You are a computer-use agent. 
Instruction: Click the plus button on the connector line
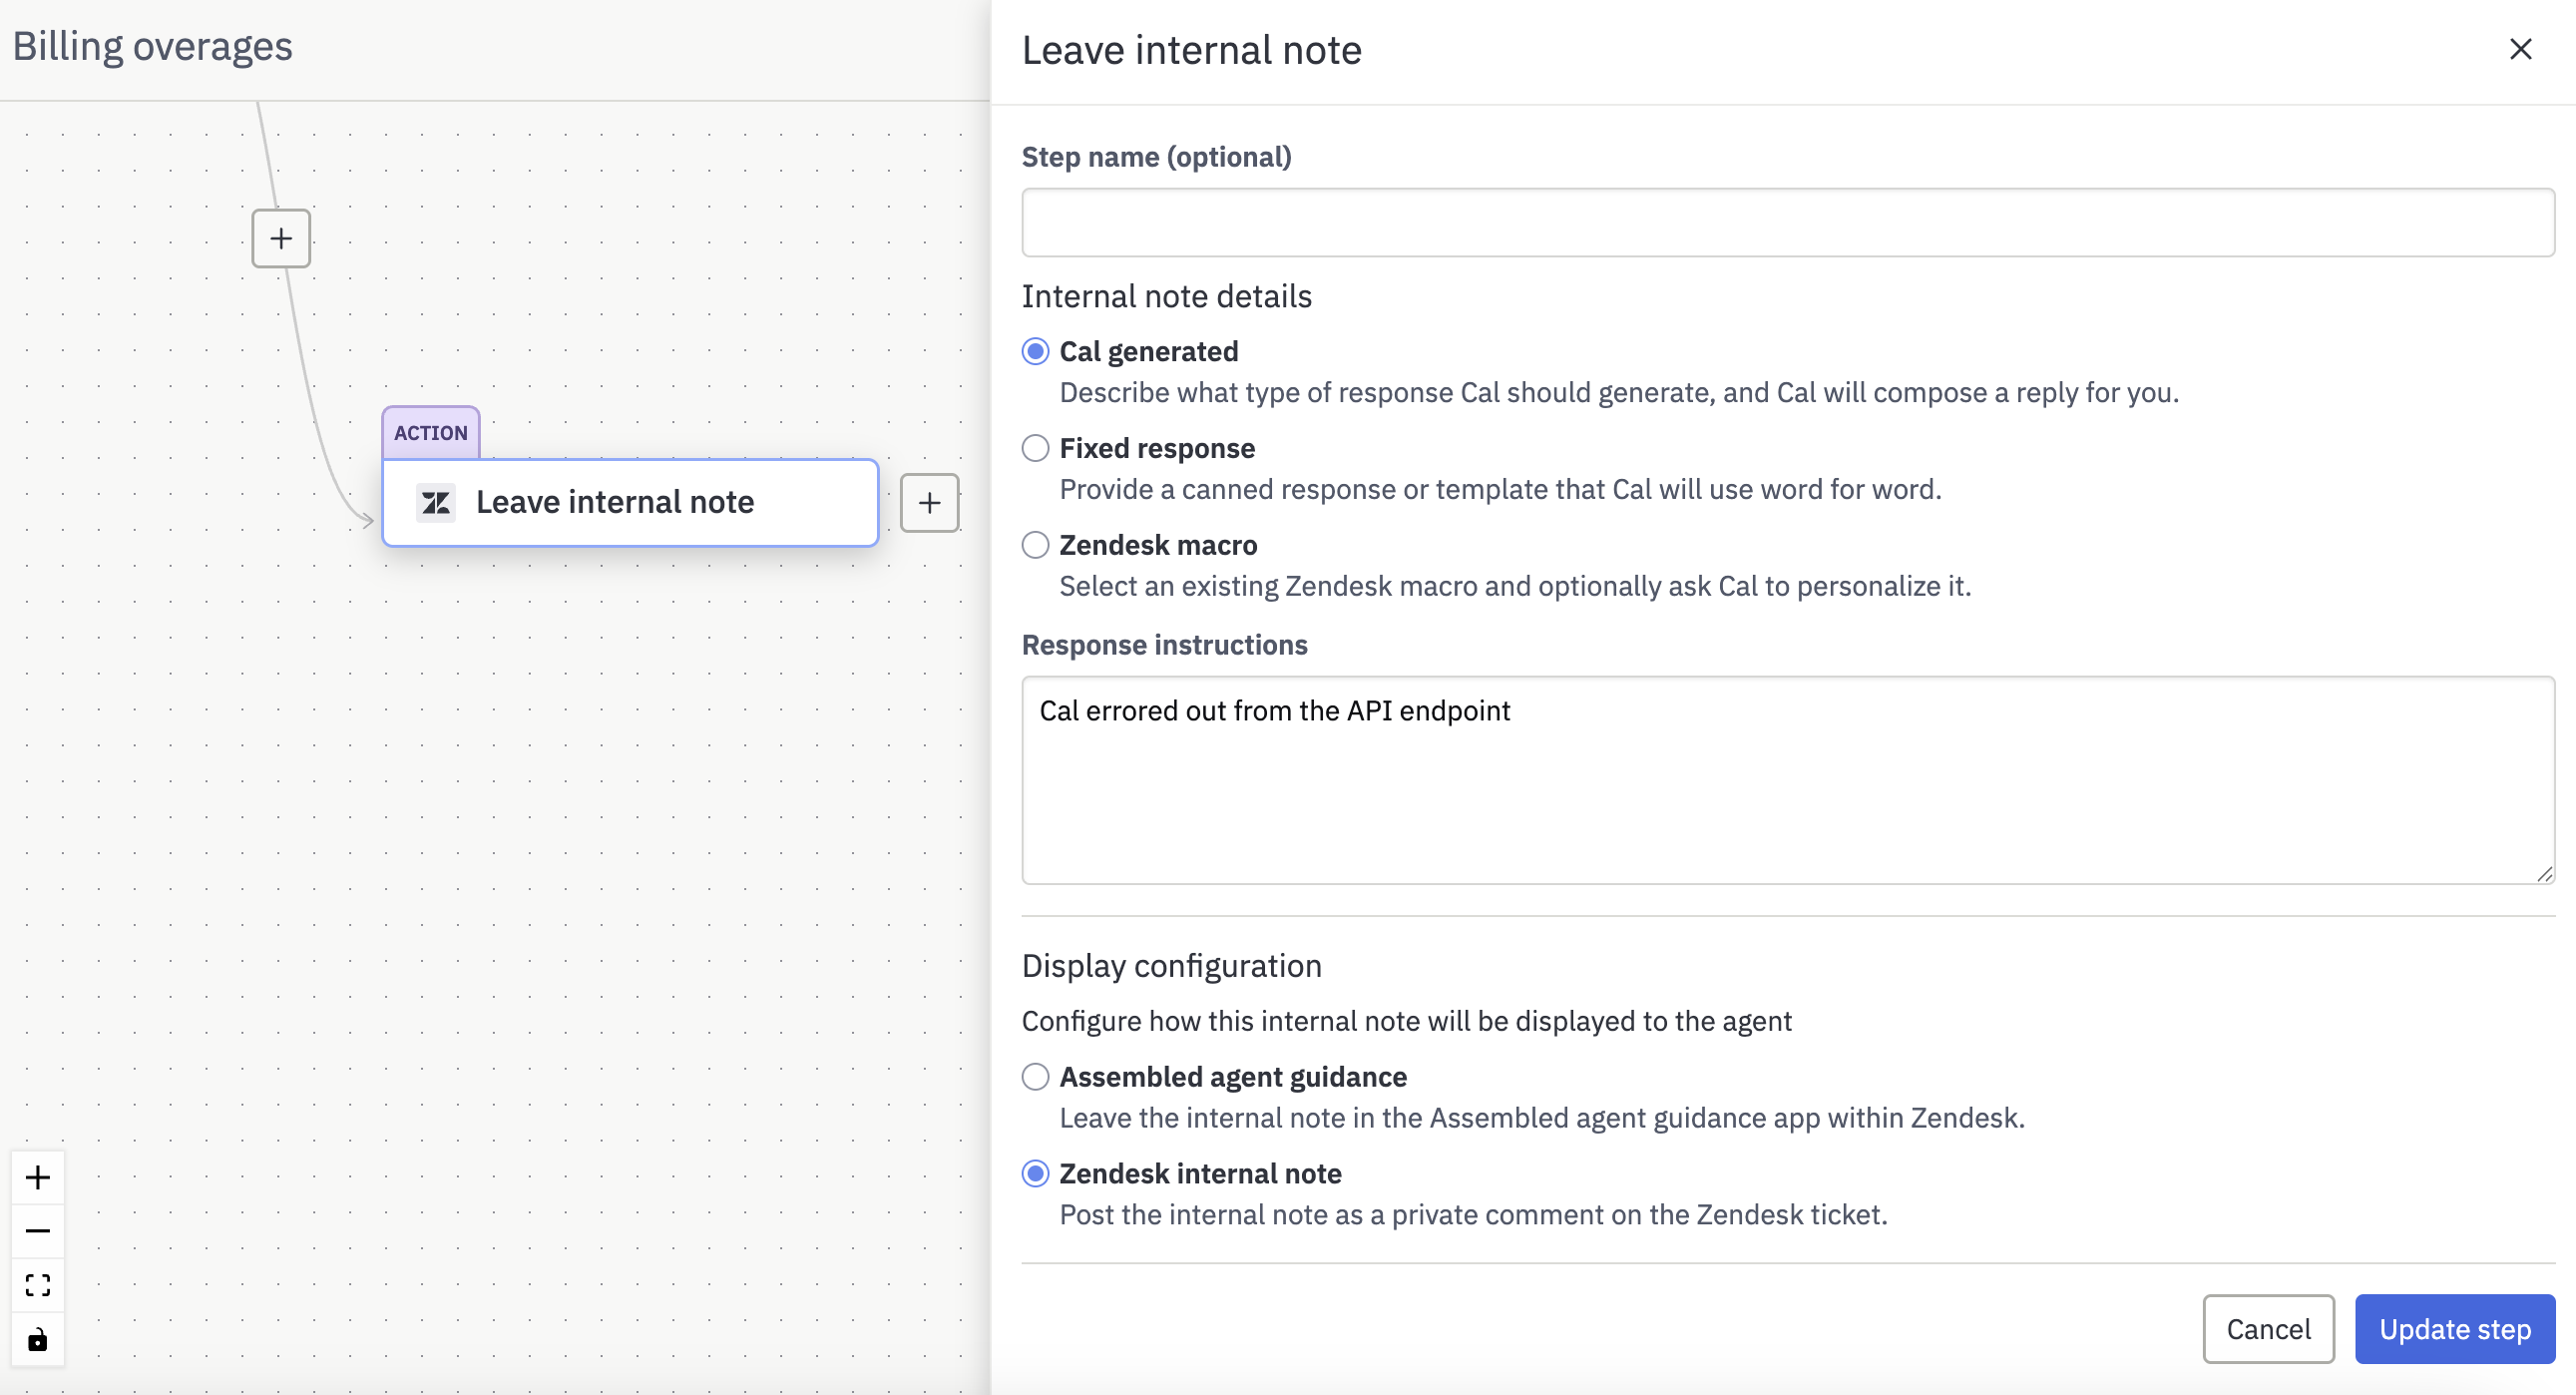click(281, 238)
